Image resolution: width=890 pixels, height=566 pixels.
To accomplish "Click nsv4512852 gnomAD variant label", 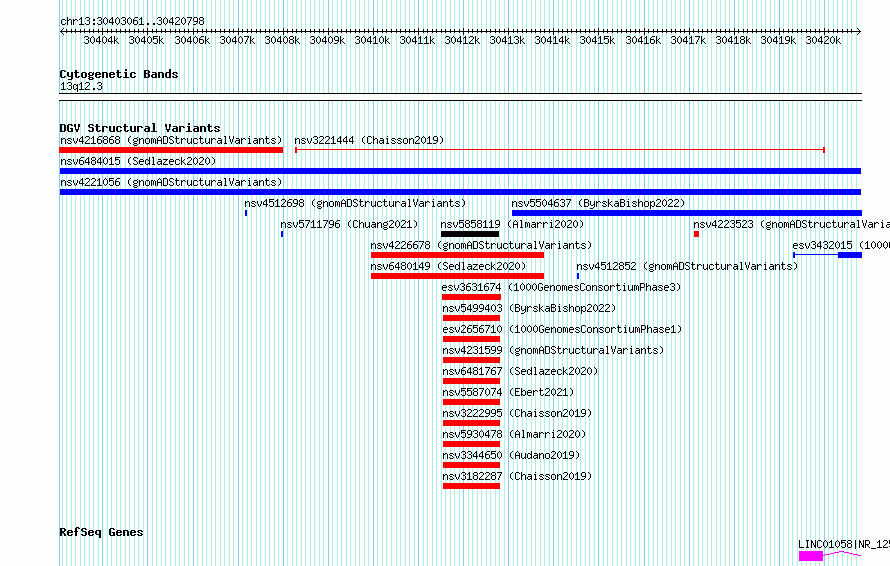I will (x=687, y=266).
